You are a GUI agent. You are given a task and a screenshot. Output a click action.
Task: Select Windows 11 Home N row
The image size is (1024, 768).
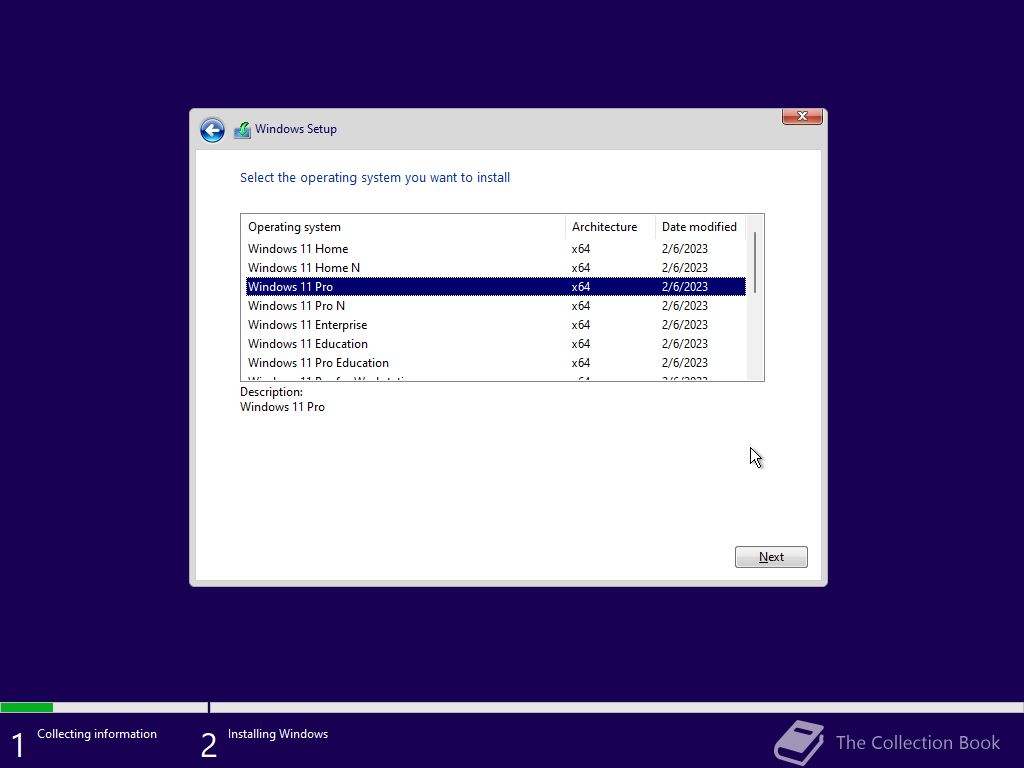pos(496,268)
